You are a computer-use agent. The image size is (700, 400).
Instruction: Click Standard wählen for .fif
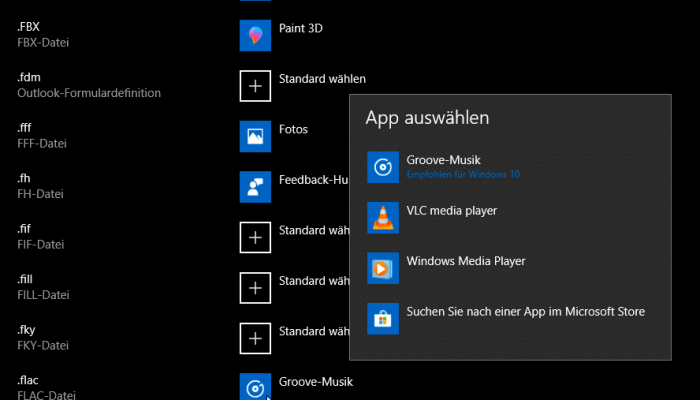click(314, 230)
